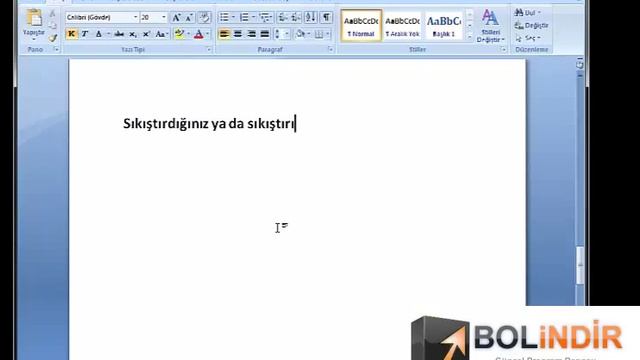
Task: Toggle Underline (A) formatting
Action: coord(98,34)
